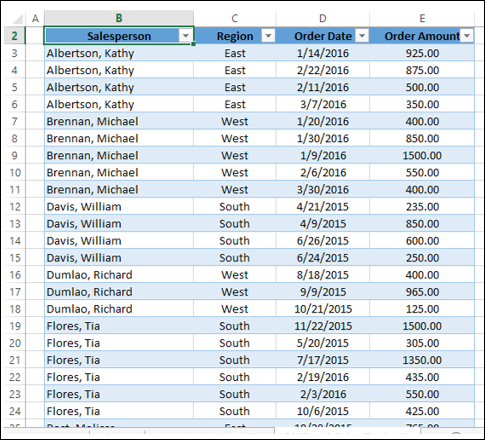Open the Salesperson filter dropdown
Screen dimensions: 485x440
pyautogui.click(x=186, y=36)
